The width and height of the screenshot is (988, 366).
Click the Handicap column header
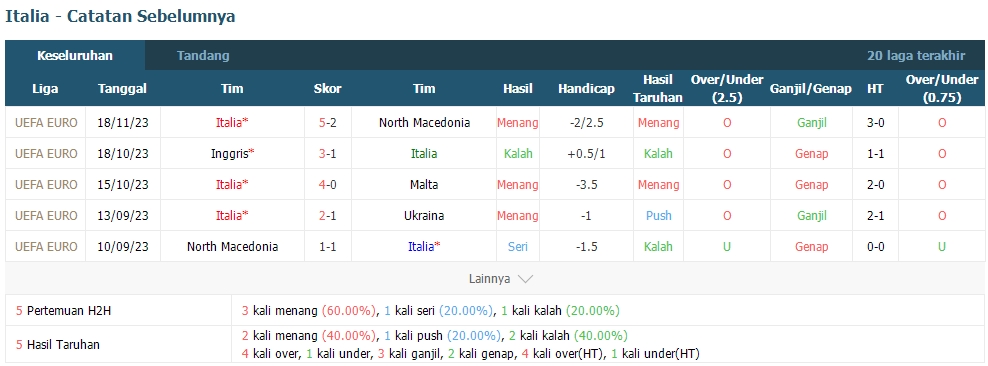tap(586, 89)
